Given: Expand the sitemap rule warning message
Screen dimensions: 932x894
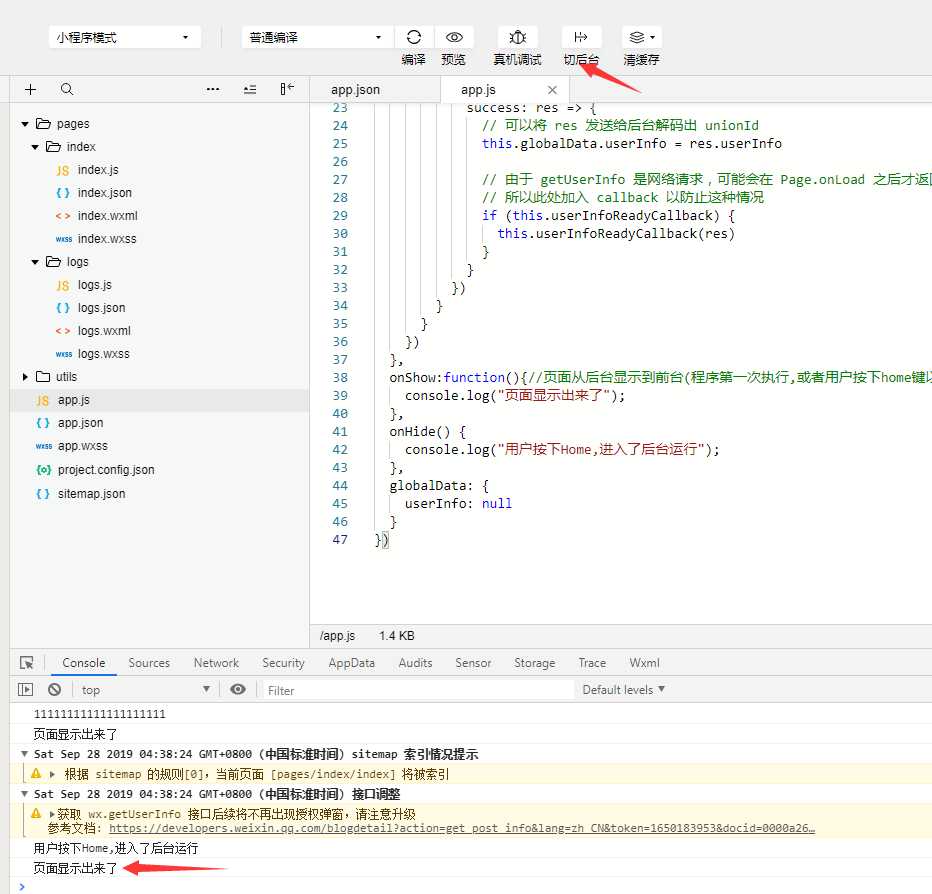Looking at the screenshot, I should [x=52, y=774].
